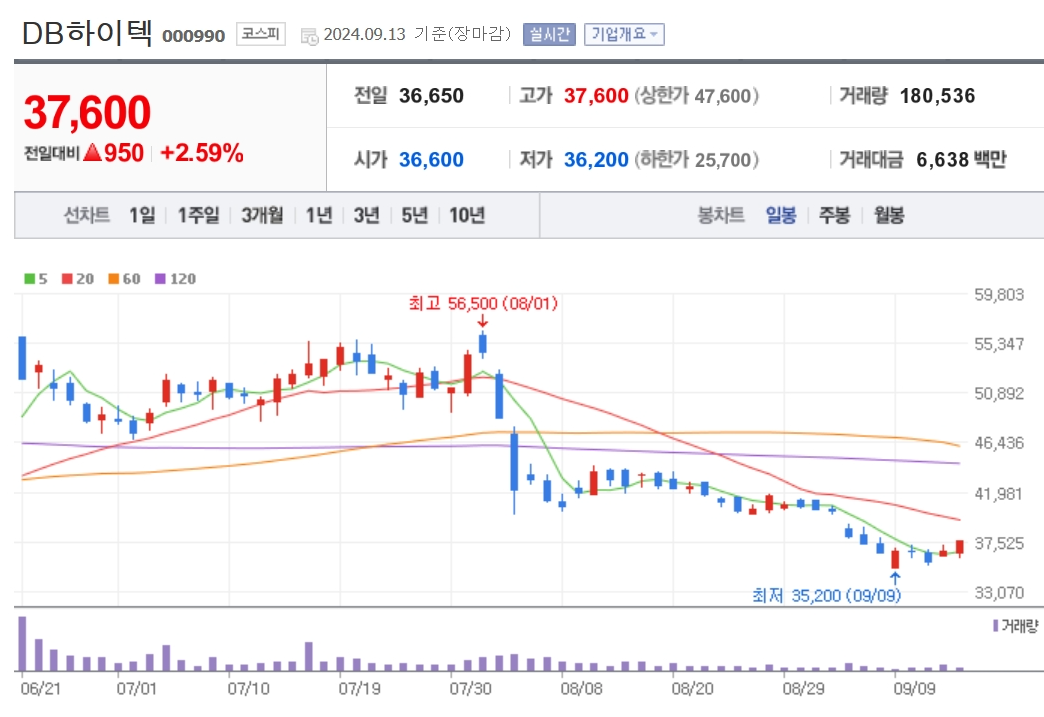
Task: Click the orange 60-day moving average swatch
Action: 114,279
